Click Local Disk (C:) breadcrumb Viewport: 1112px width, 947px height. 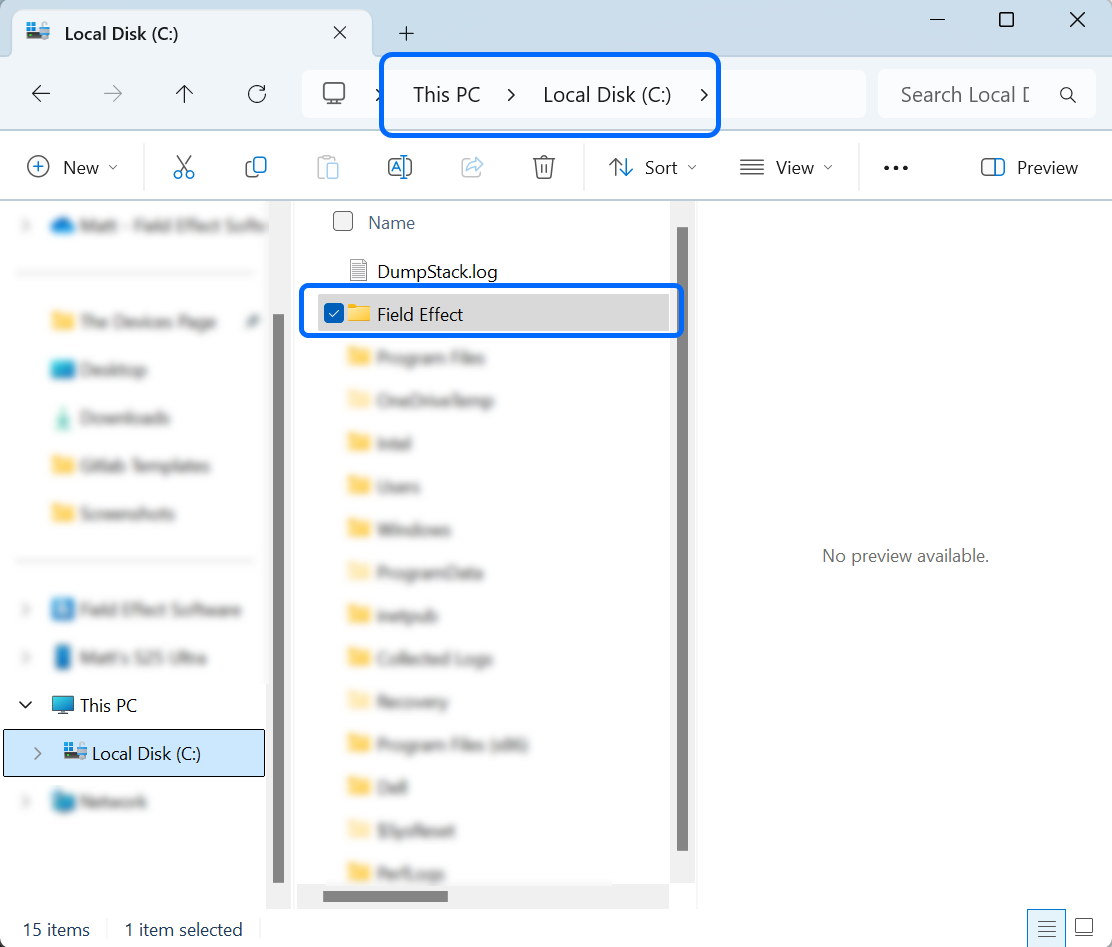click(607, 94)
